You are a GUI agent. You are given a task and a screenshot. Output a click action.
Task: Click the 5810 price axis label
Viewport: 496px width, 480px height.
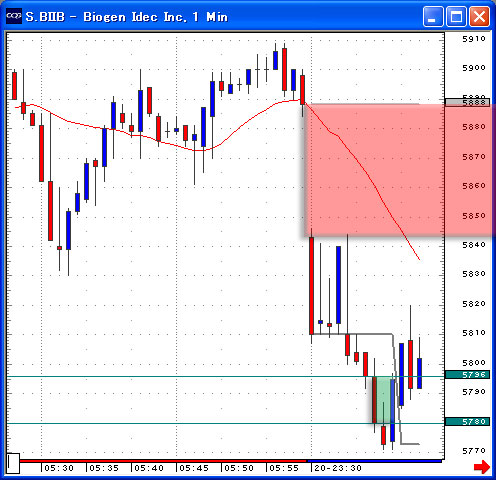coord(474,333)
